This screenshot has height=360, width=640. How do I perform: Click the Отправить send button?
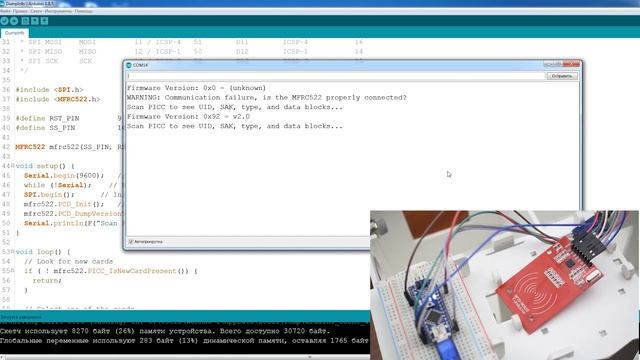[562, 76]
